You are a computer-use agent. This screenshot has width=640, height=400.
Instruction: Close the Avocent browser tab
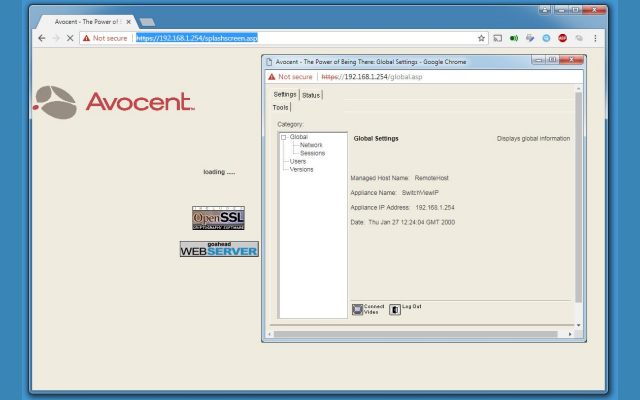pyautogui.click(x=129, y=22)
